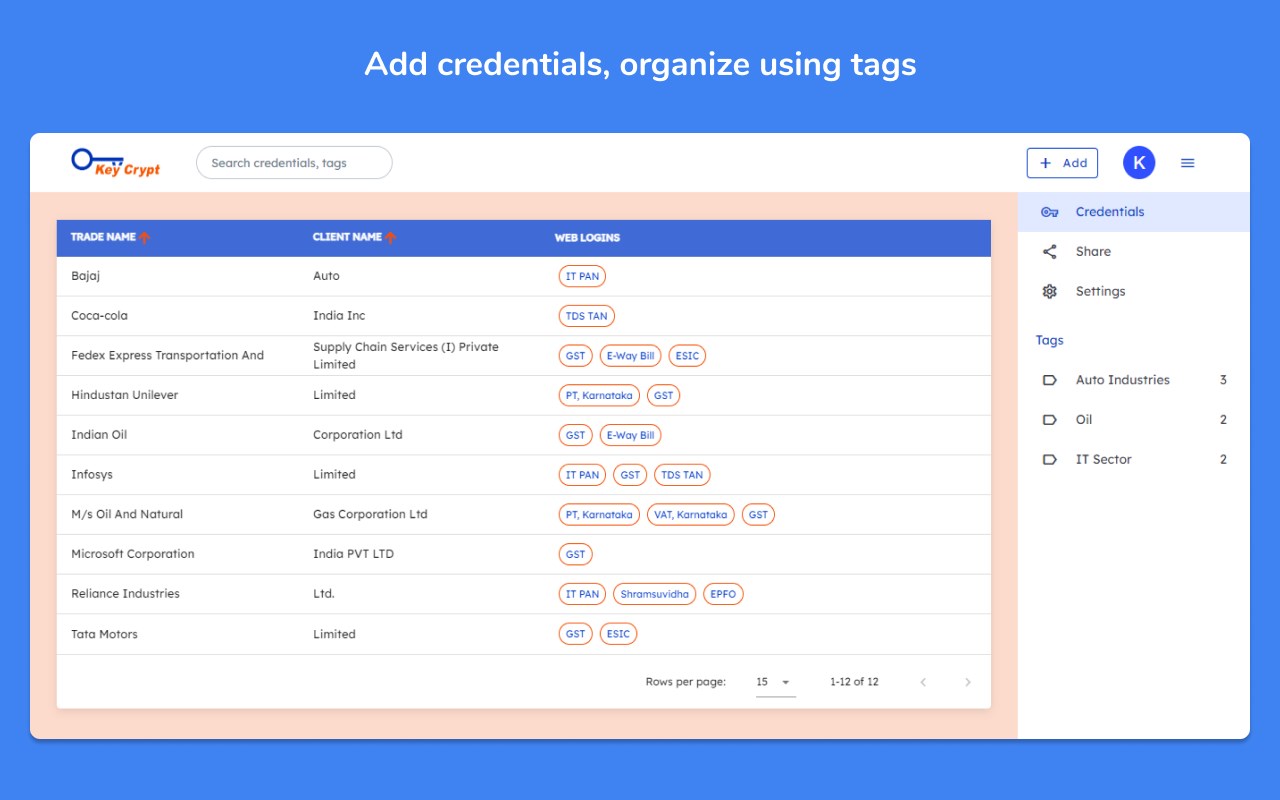Open Infosys's GST chip
This screenshot has width=1280, height=800.
click(630, 476)
